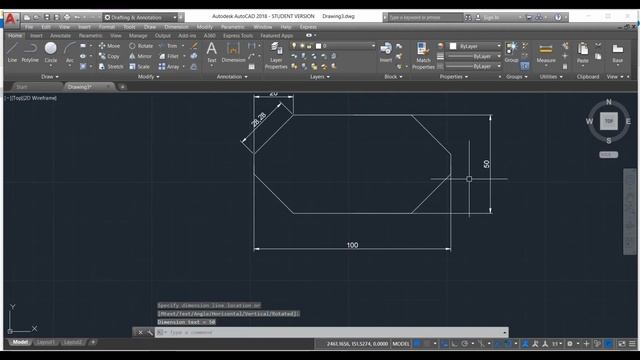The image size is (640, 360).
Task: Open the Annotate ribbon tab
Action: tap(60, 36)
